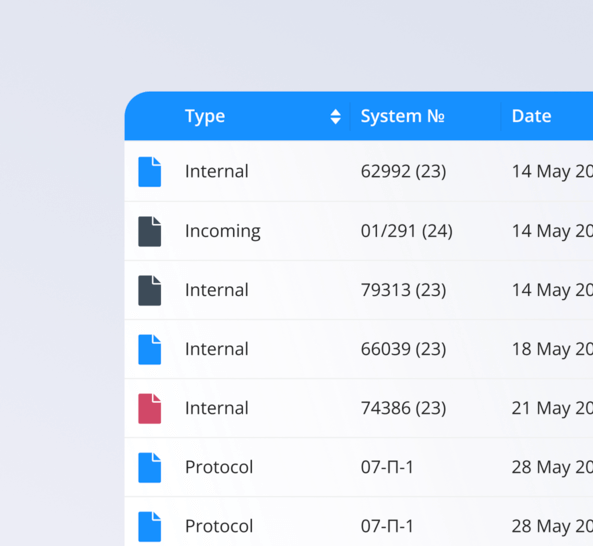Click the Type column header
593x546 pixels.
coord(205,116)
